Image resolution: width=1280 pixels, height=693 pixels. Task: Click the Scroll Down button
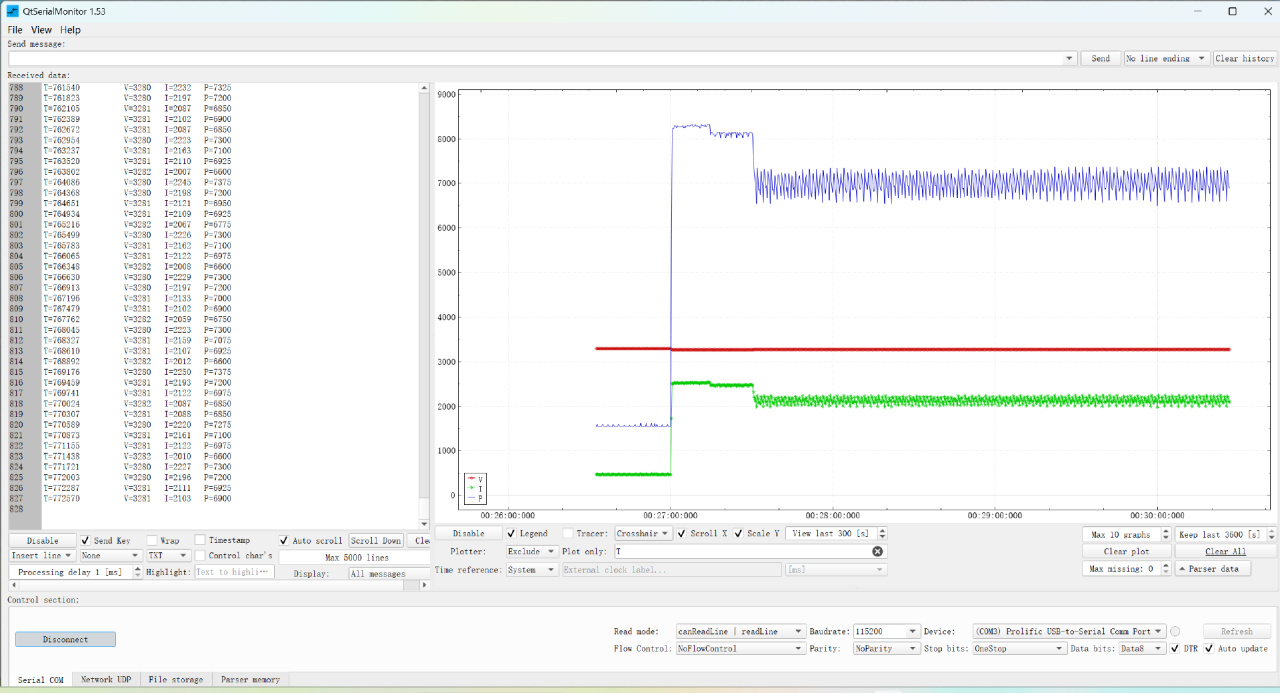pos(376,540)
